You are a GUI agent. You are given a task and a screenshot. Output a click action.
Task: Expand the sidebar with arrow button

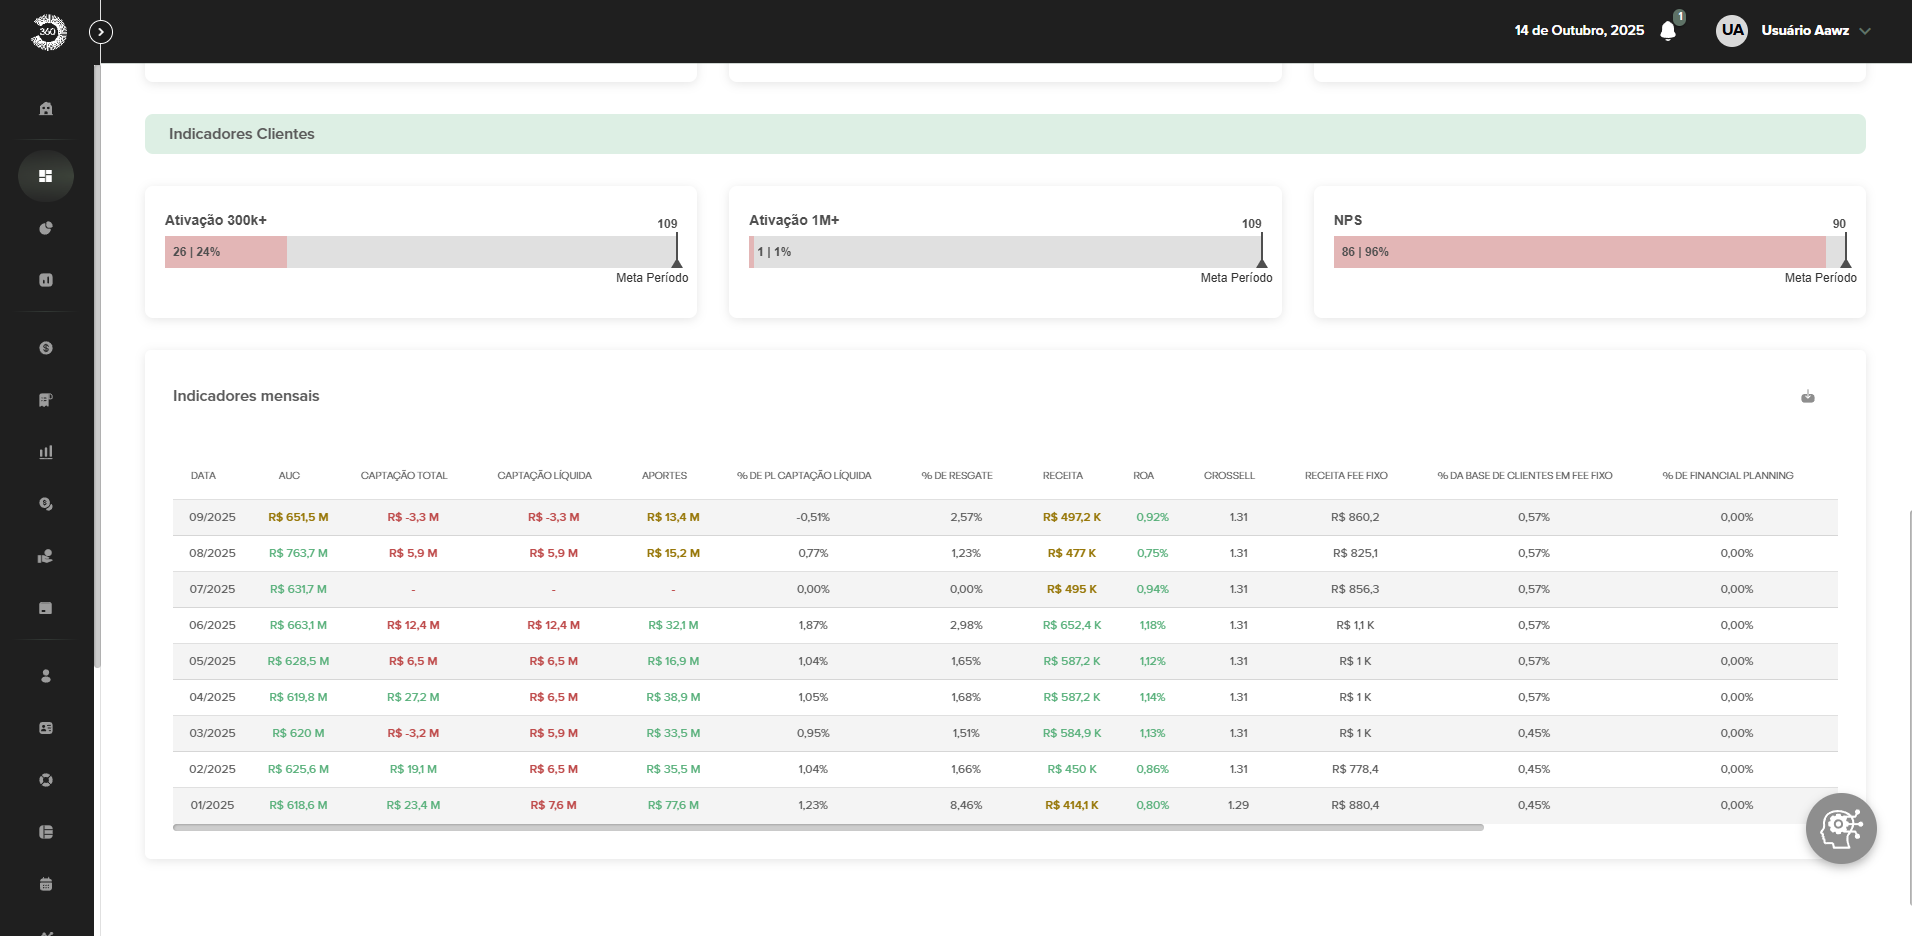(x=101, y=32)
